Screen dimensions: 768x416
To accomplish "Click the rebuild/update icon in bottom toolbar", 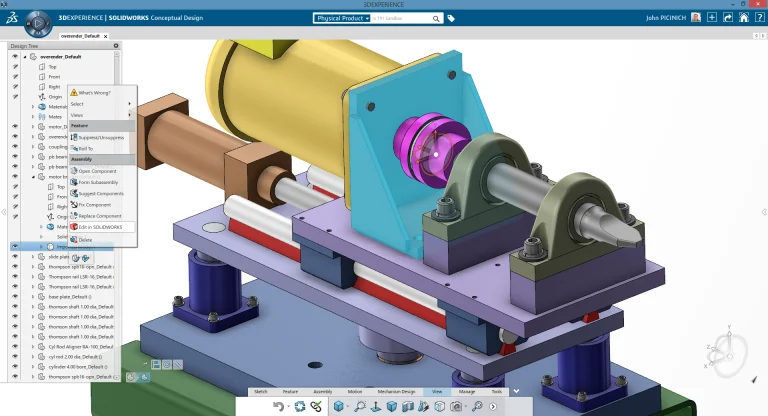I will point(299,406).
